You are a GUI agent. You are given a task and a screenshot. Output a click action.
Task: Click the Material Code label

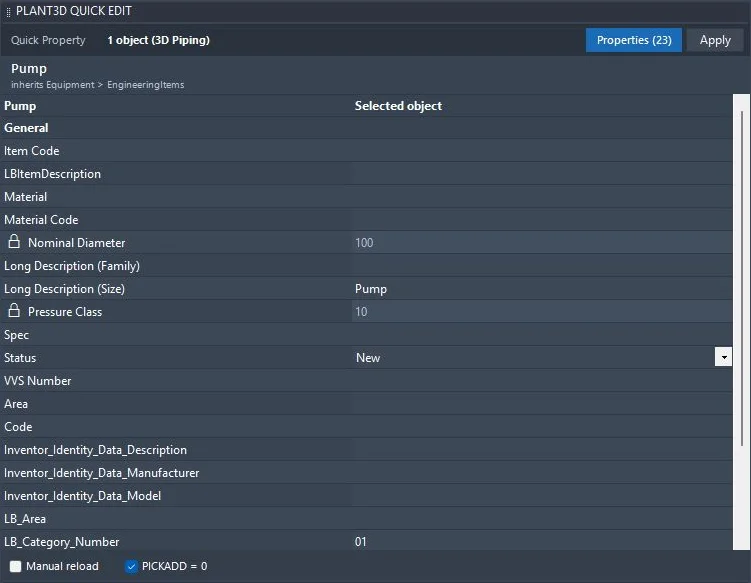(41, 220)
